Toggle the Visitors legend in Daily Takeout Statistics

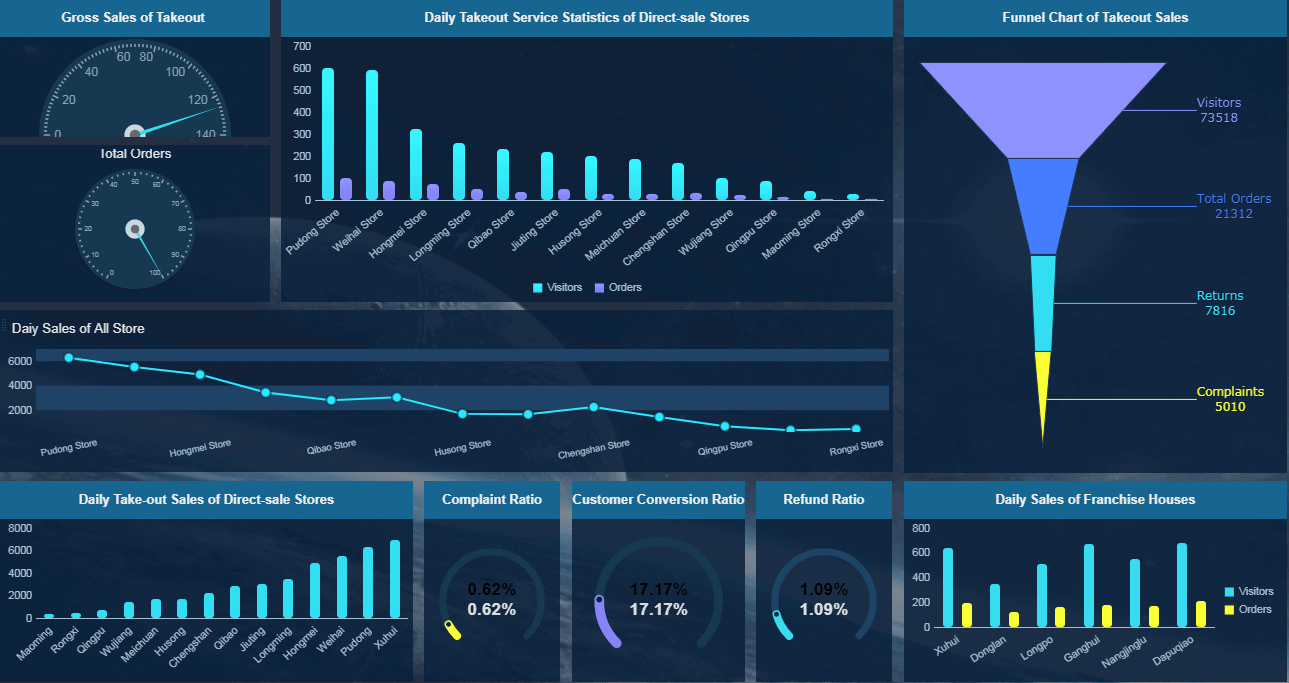pyautogui.click(x=557, y=287)
